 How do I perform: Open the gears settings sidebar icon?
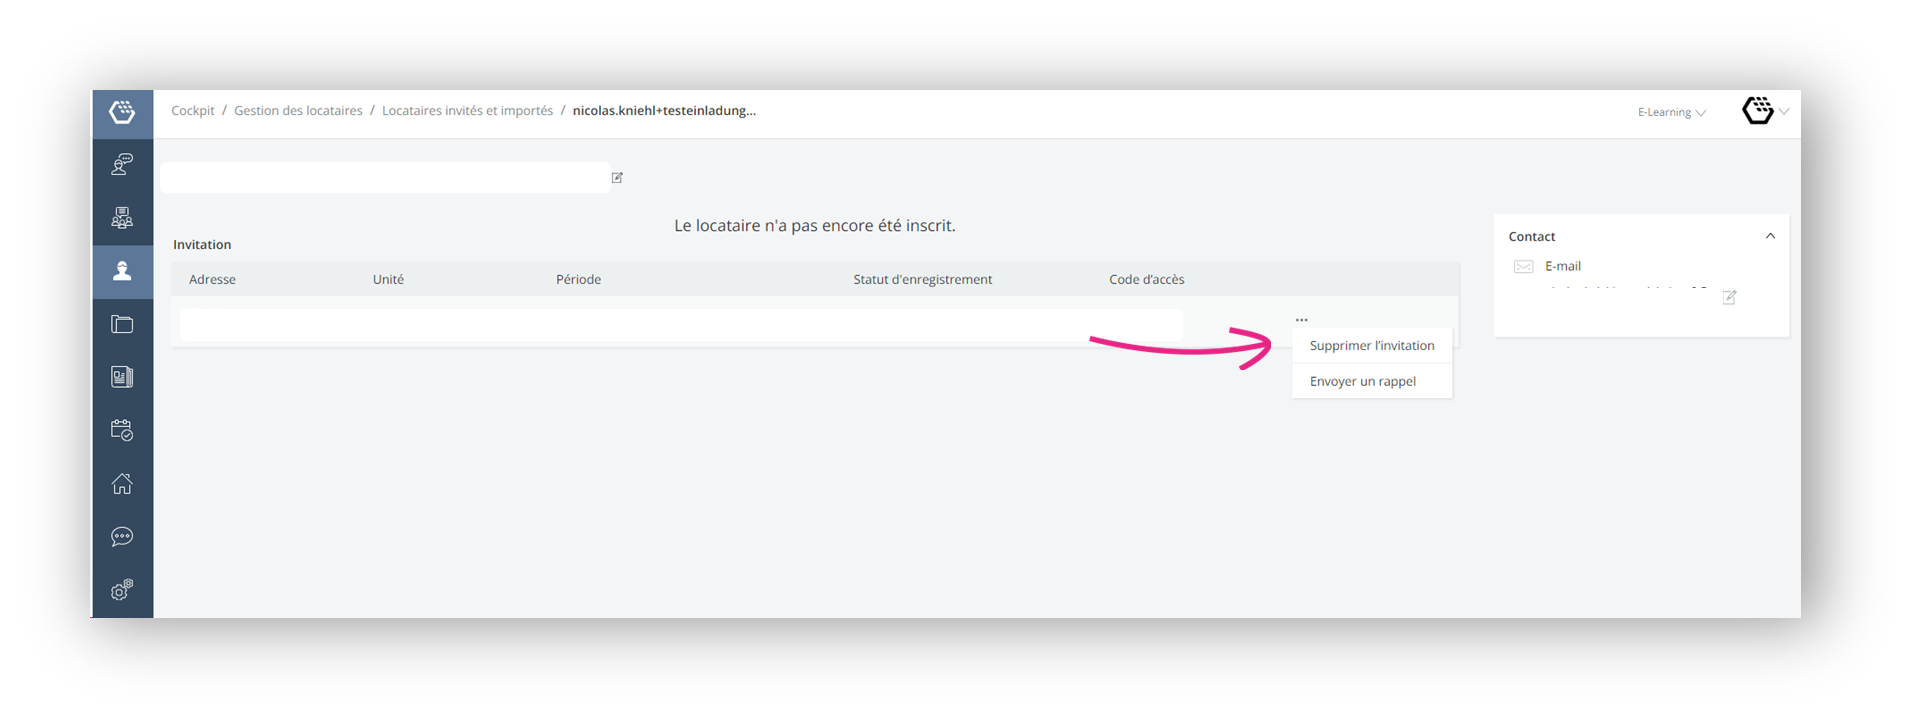pyautogui.click(x=122, y=590)
